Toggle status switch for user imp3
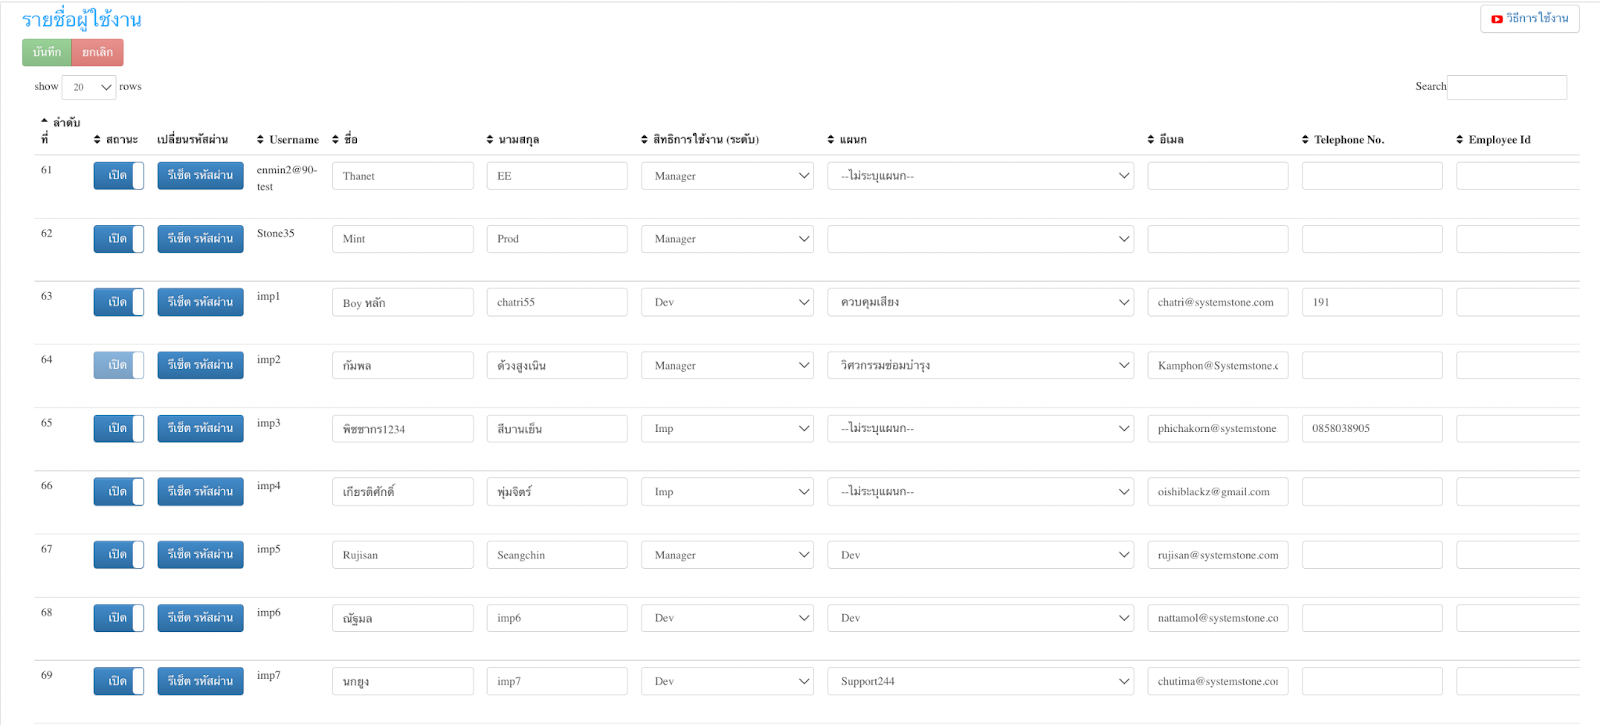 pos(119,428)
